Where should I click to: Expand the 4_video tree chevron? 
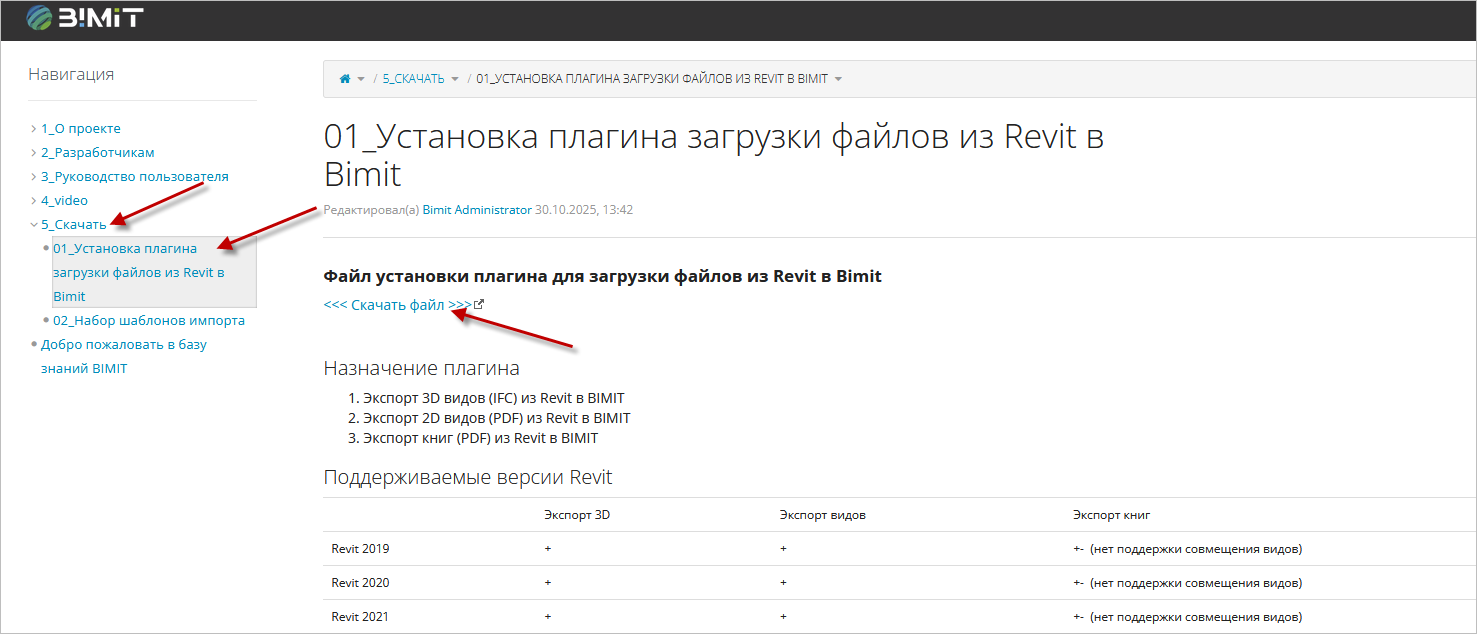click(33, 201)
